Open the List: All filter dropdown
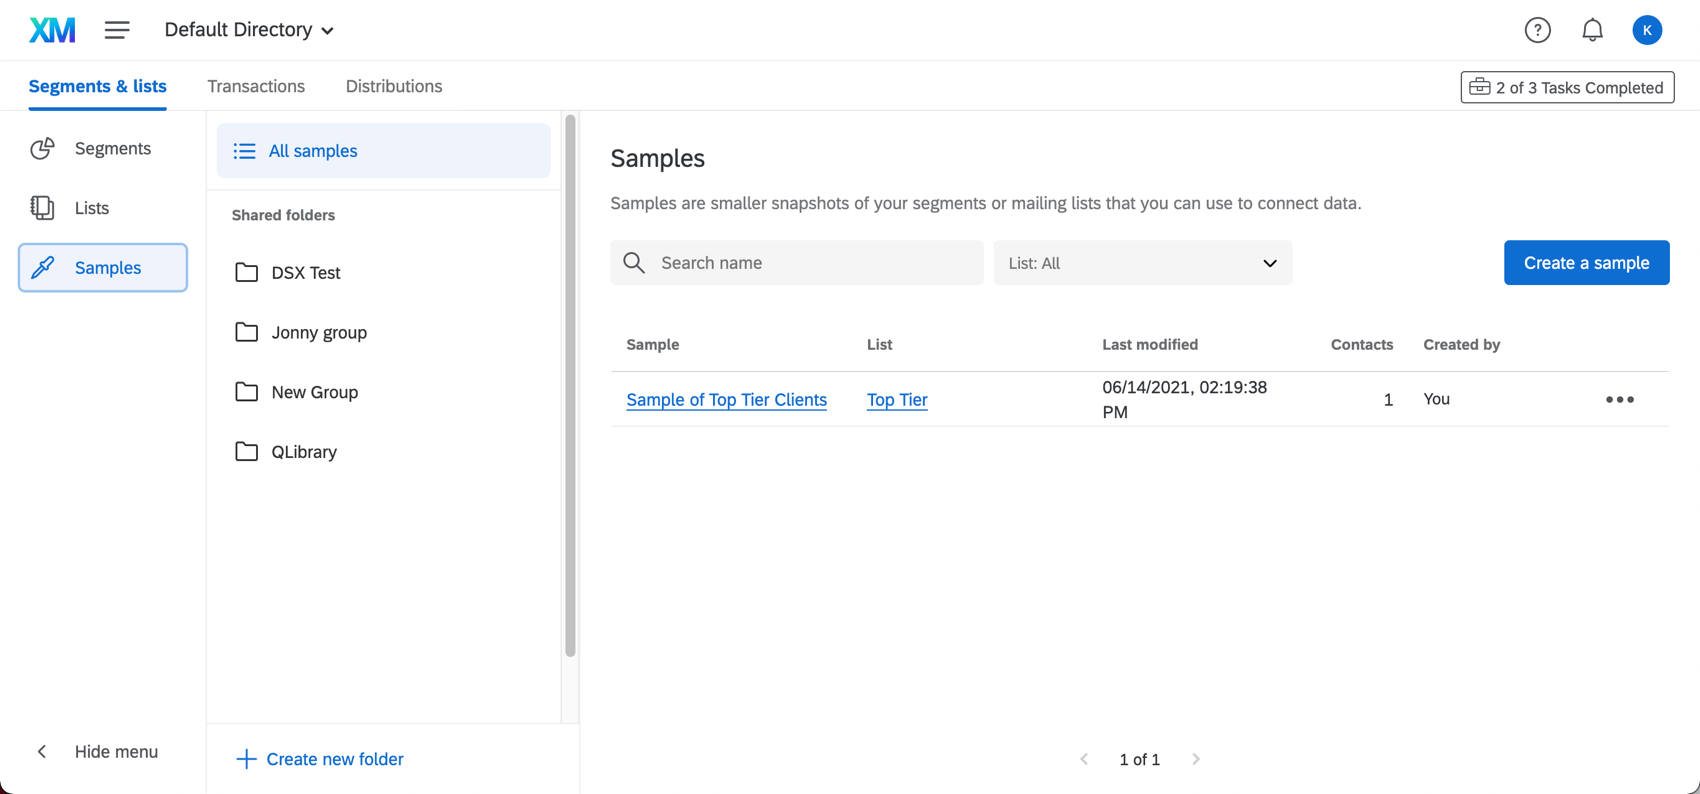This screenshot has width=1700, height=794. coord(1142,263)
